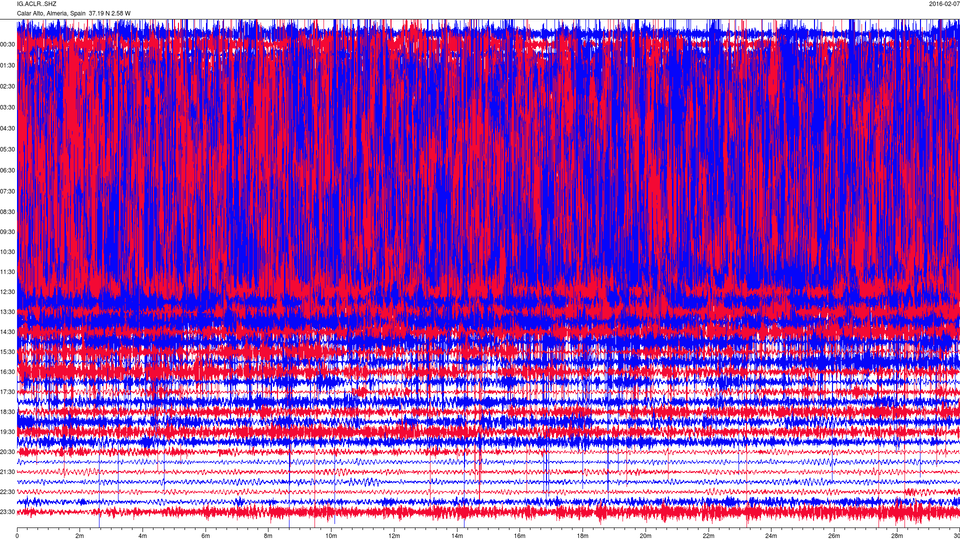The image size is (960, 540).
Task: Select the 18:30 time row label
Action: [x=7, y=412]
